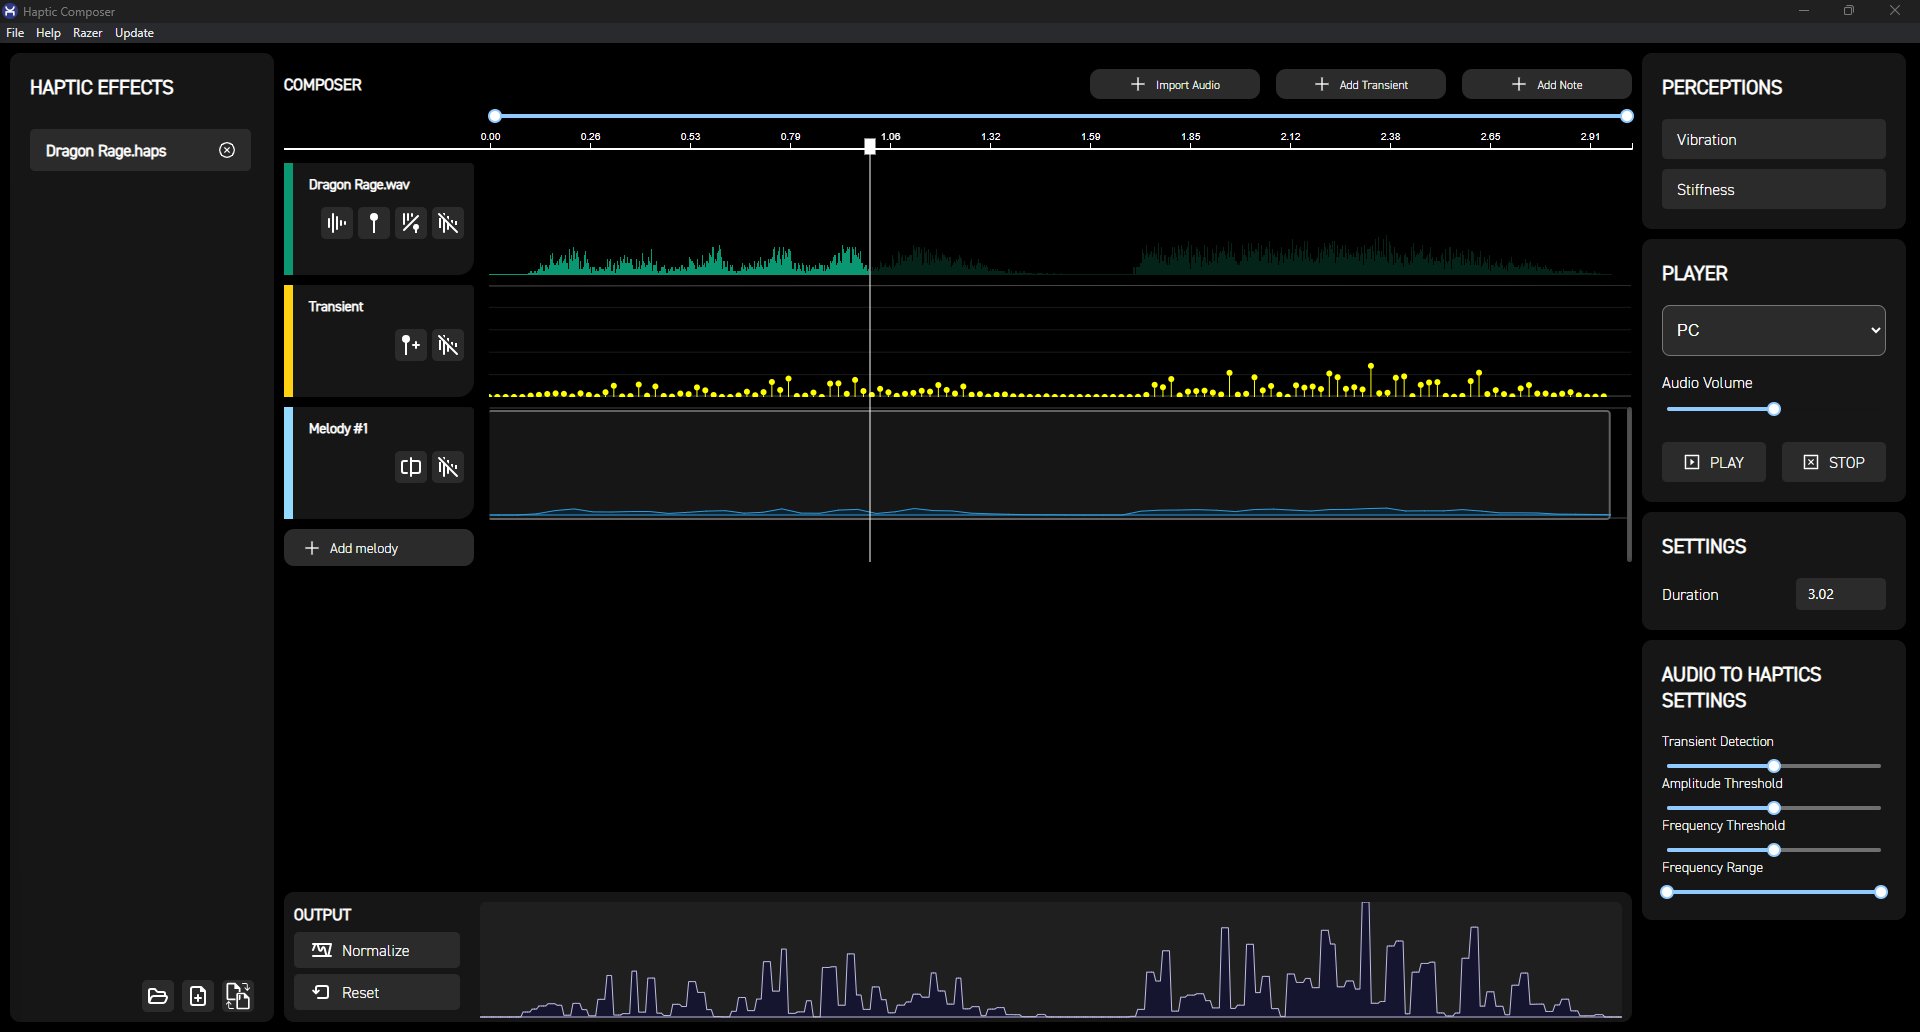Viewport: 1920px width, 1032px height.
Task: Click the Duration input field
Action: click(x=1840, y=594)
